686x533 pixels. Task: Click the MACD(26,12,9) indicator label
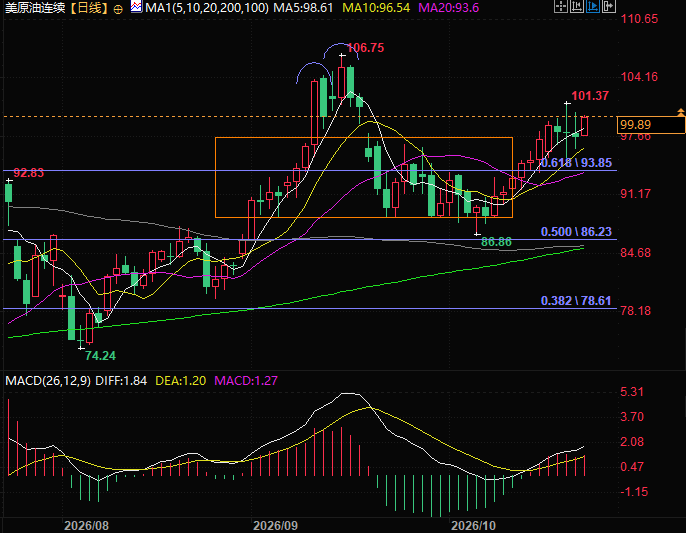pos(48,381)
